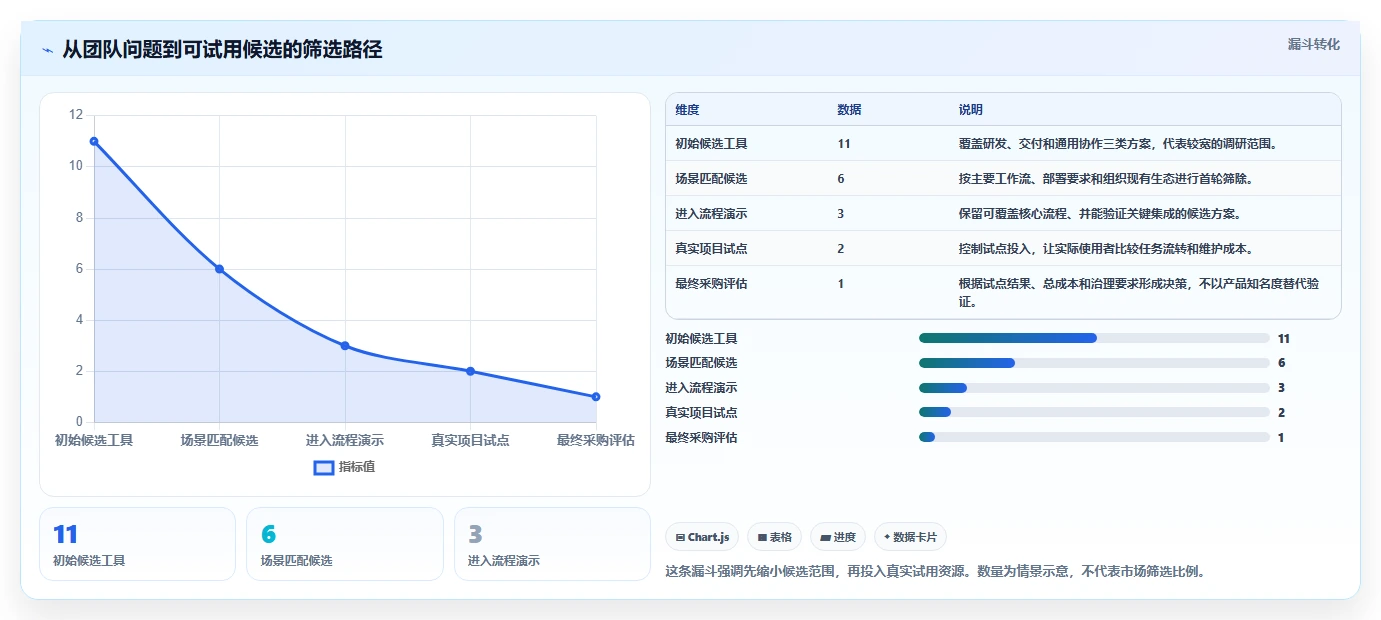Select the Chart.js tag chip

(702, 537)
